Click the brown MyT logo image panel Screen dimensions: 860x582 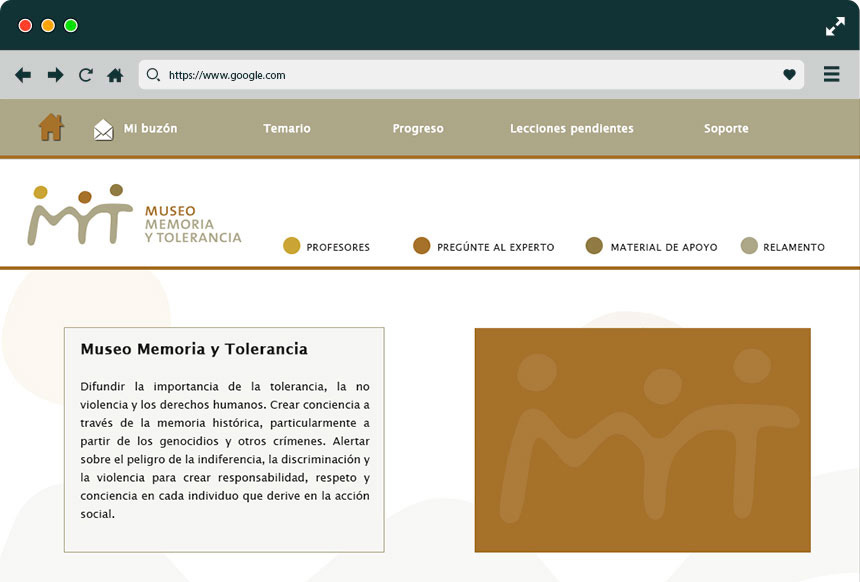click(642, 440)
